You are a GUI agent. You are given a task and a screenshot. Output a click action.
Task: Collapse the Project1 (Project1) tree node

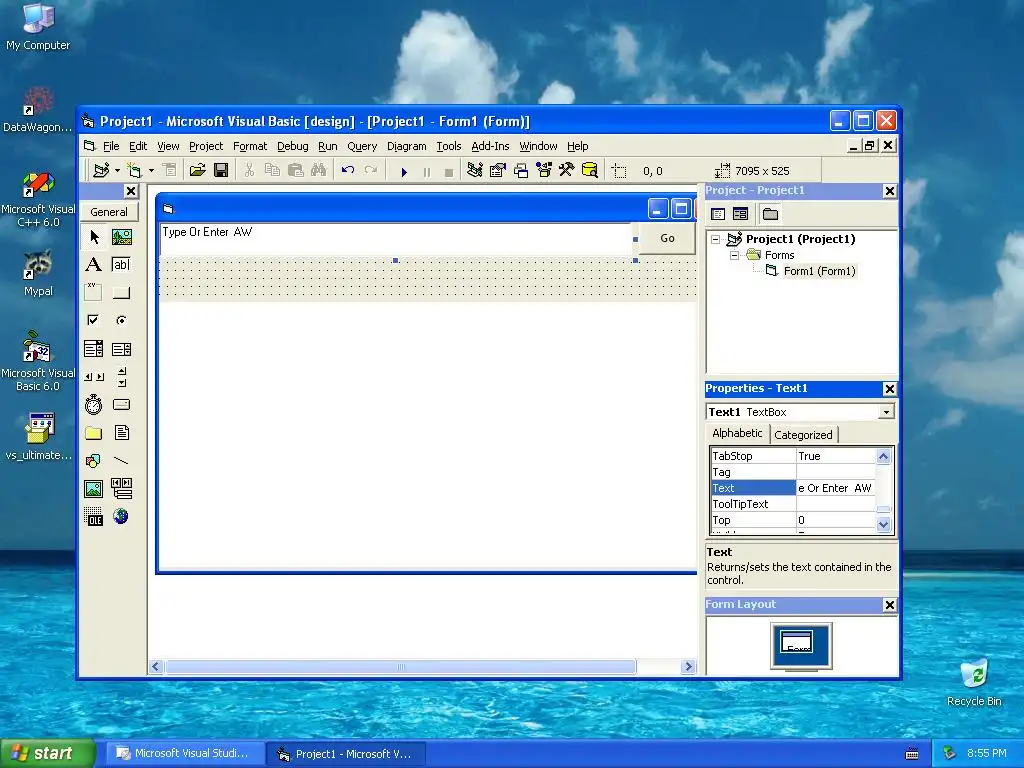716,239
